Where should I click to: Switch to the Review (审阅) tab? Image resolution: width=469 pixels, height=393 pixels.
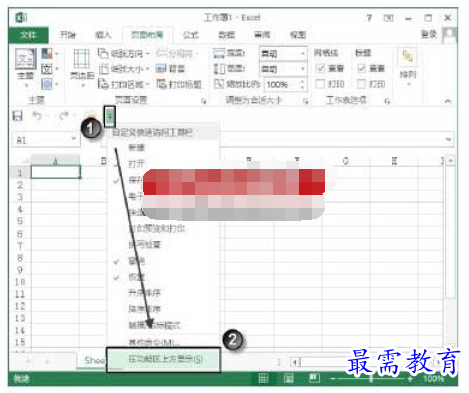point(262,35)
